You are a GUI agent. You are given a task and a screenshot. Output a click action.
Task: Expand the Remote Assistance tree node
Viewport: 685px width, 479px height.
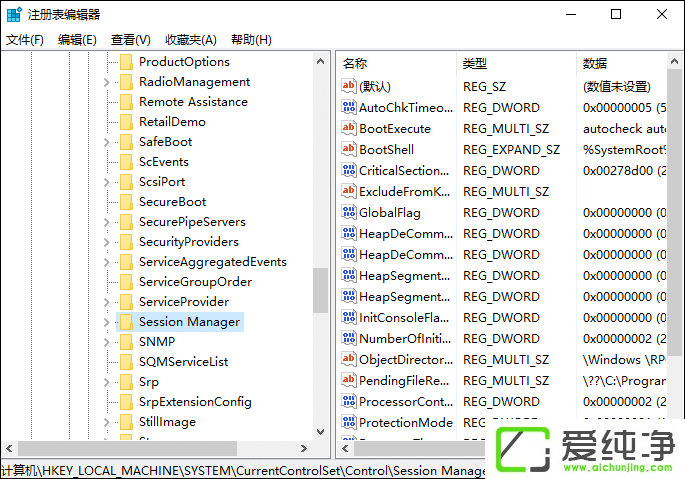click(x=107, y=102)
